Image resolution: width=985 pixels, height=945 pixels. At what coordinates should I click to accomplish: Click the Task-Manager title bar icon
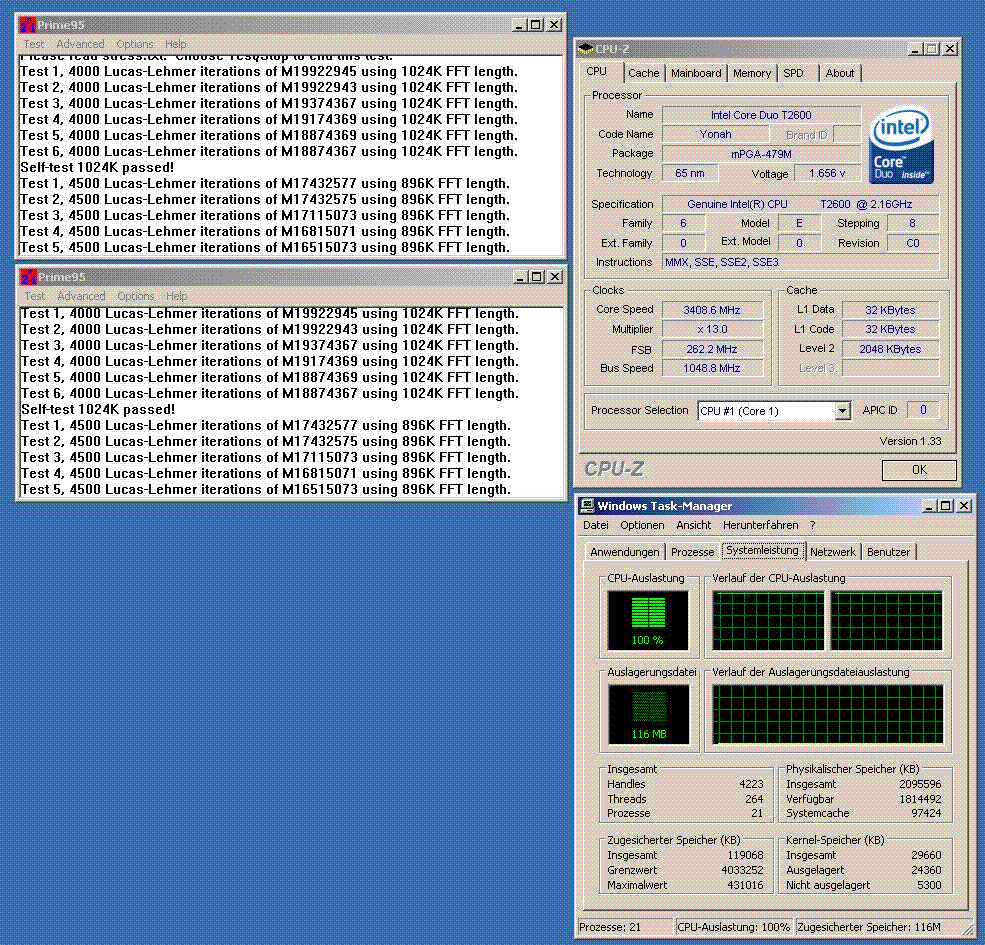[587, 506]
